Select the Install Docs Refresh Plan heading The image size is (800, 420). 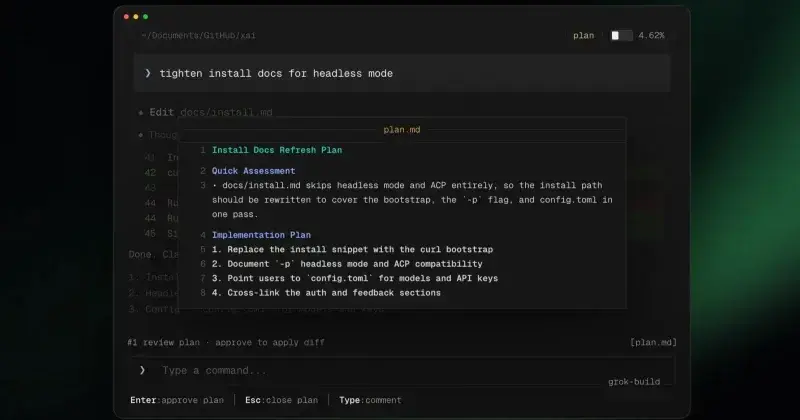pyautogui.click(x=277, y=150)
